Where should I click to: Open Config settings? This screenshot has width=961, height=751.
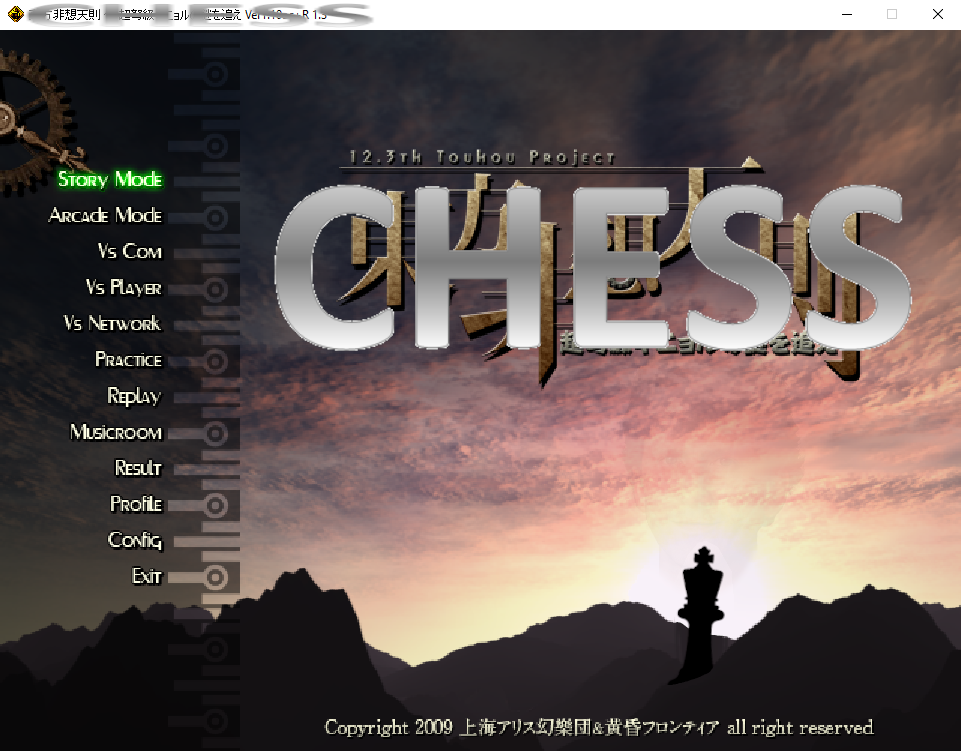(135, 540)
